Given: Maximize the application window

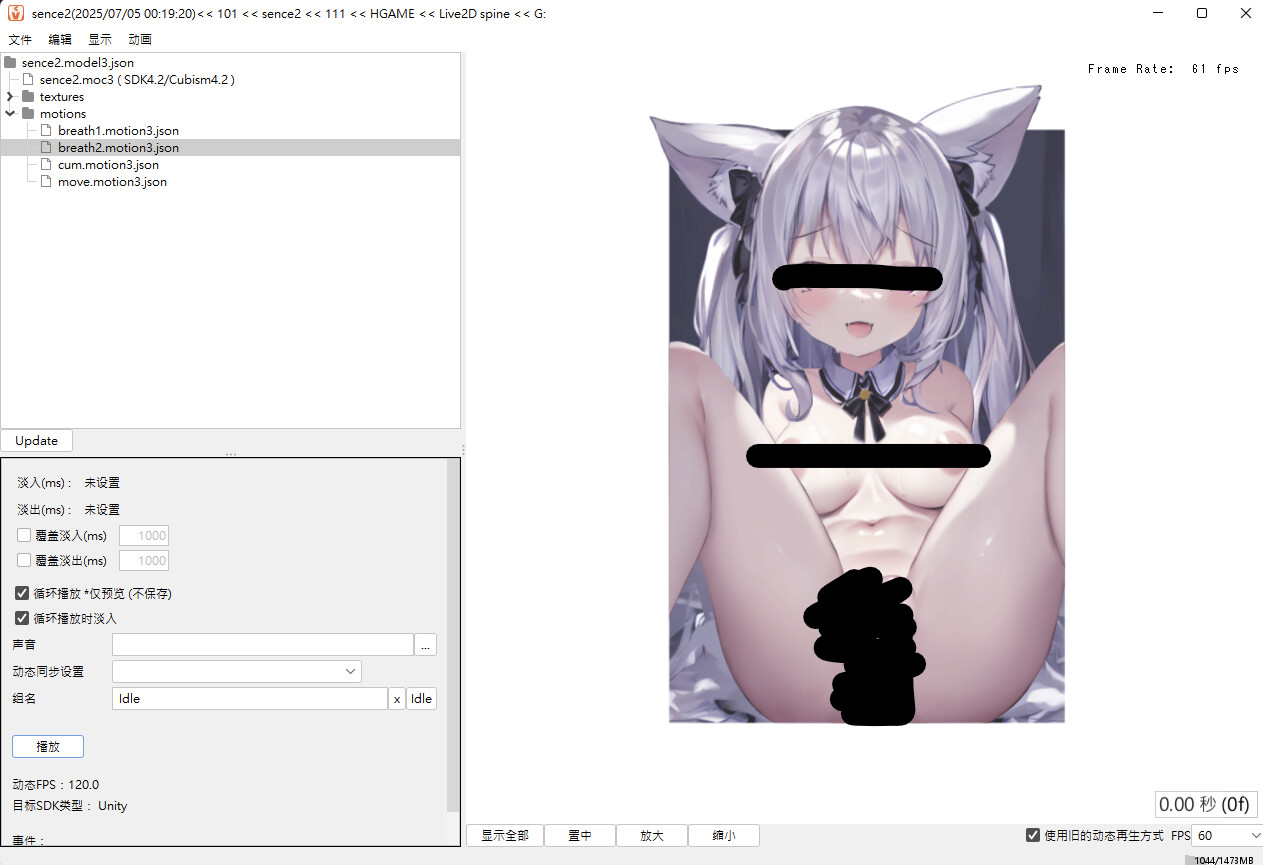Looking at the screenshot, I should 1202,13.
